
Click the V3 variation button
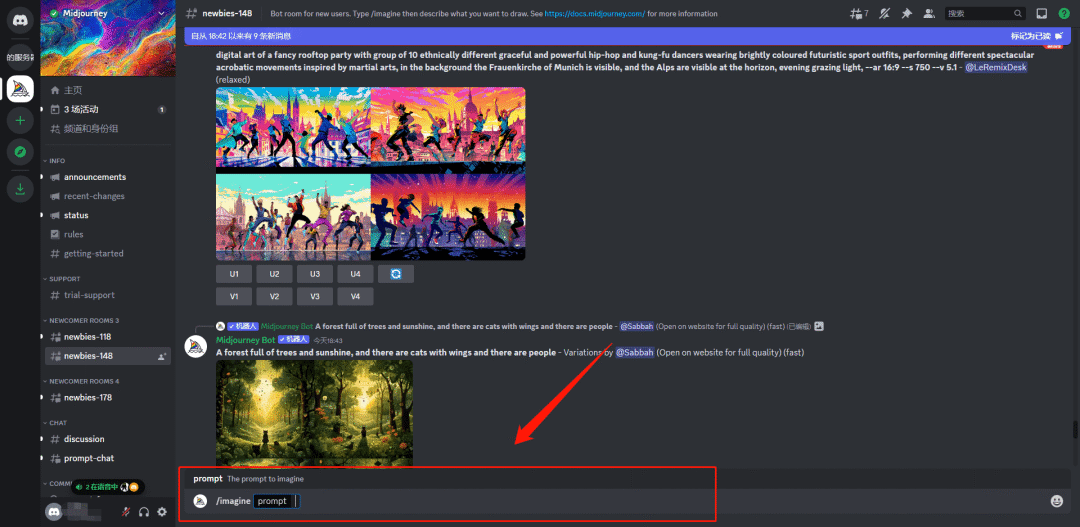point(315,296)
